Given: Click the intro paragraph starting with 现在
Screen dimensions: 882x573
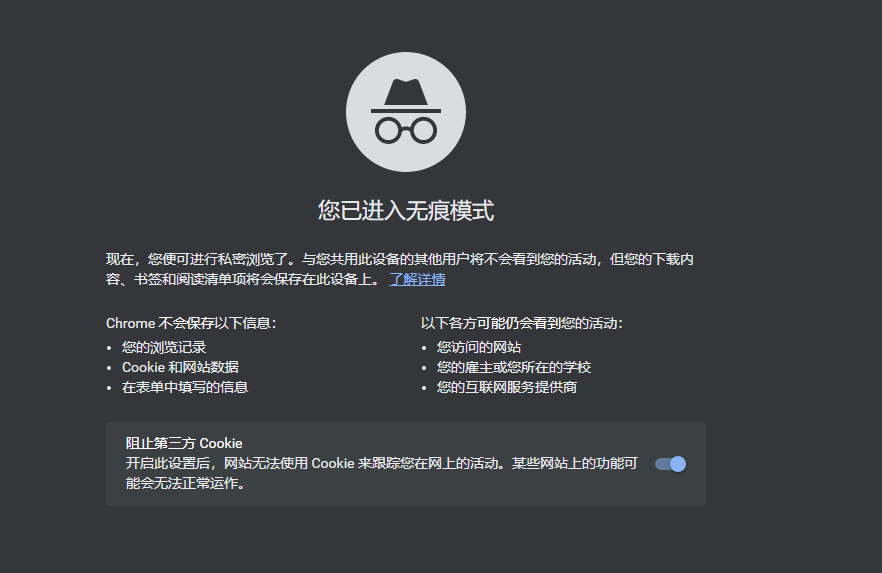Looking at the screenshot, I should [400, 259].
